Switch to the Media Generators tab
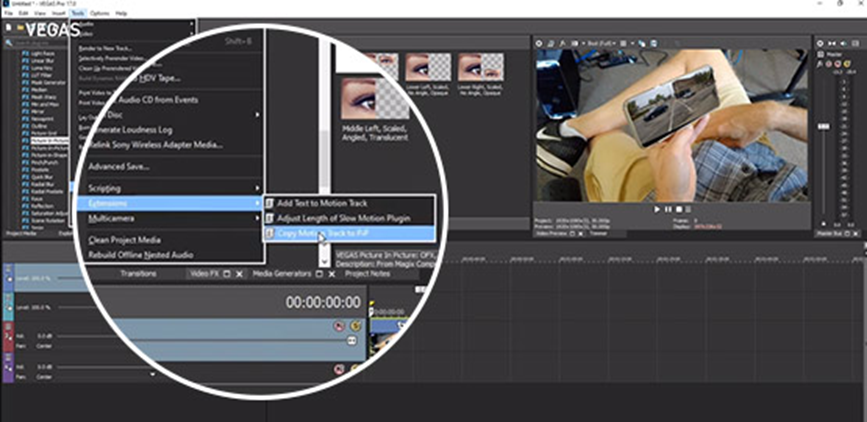Image resolution: width=867 pixels, height=422 pixels. pyautogui.click(x=282, y=273)
